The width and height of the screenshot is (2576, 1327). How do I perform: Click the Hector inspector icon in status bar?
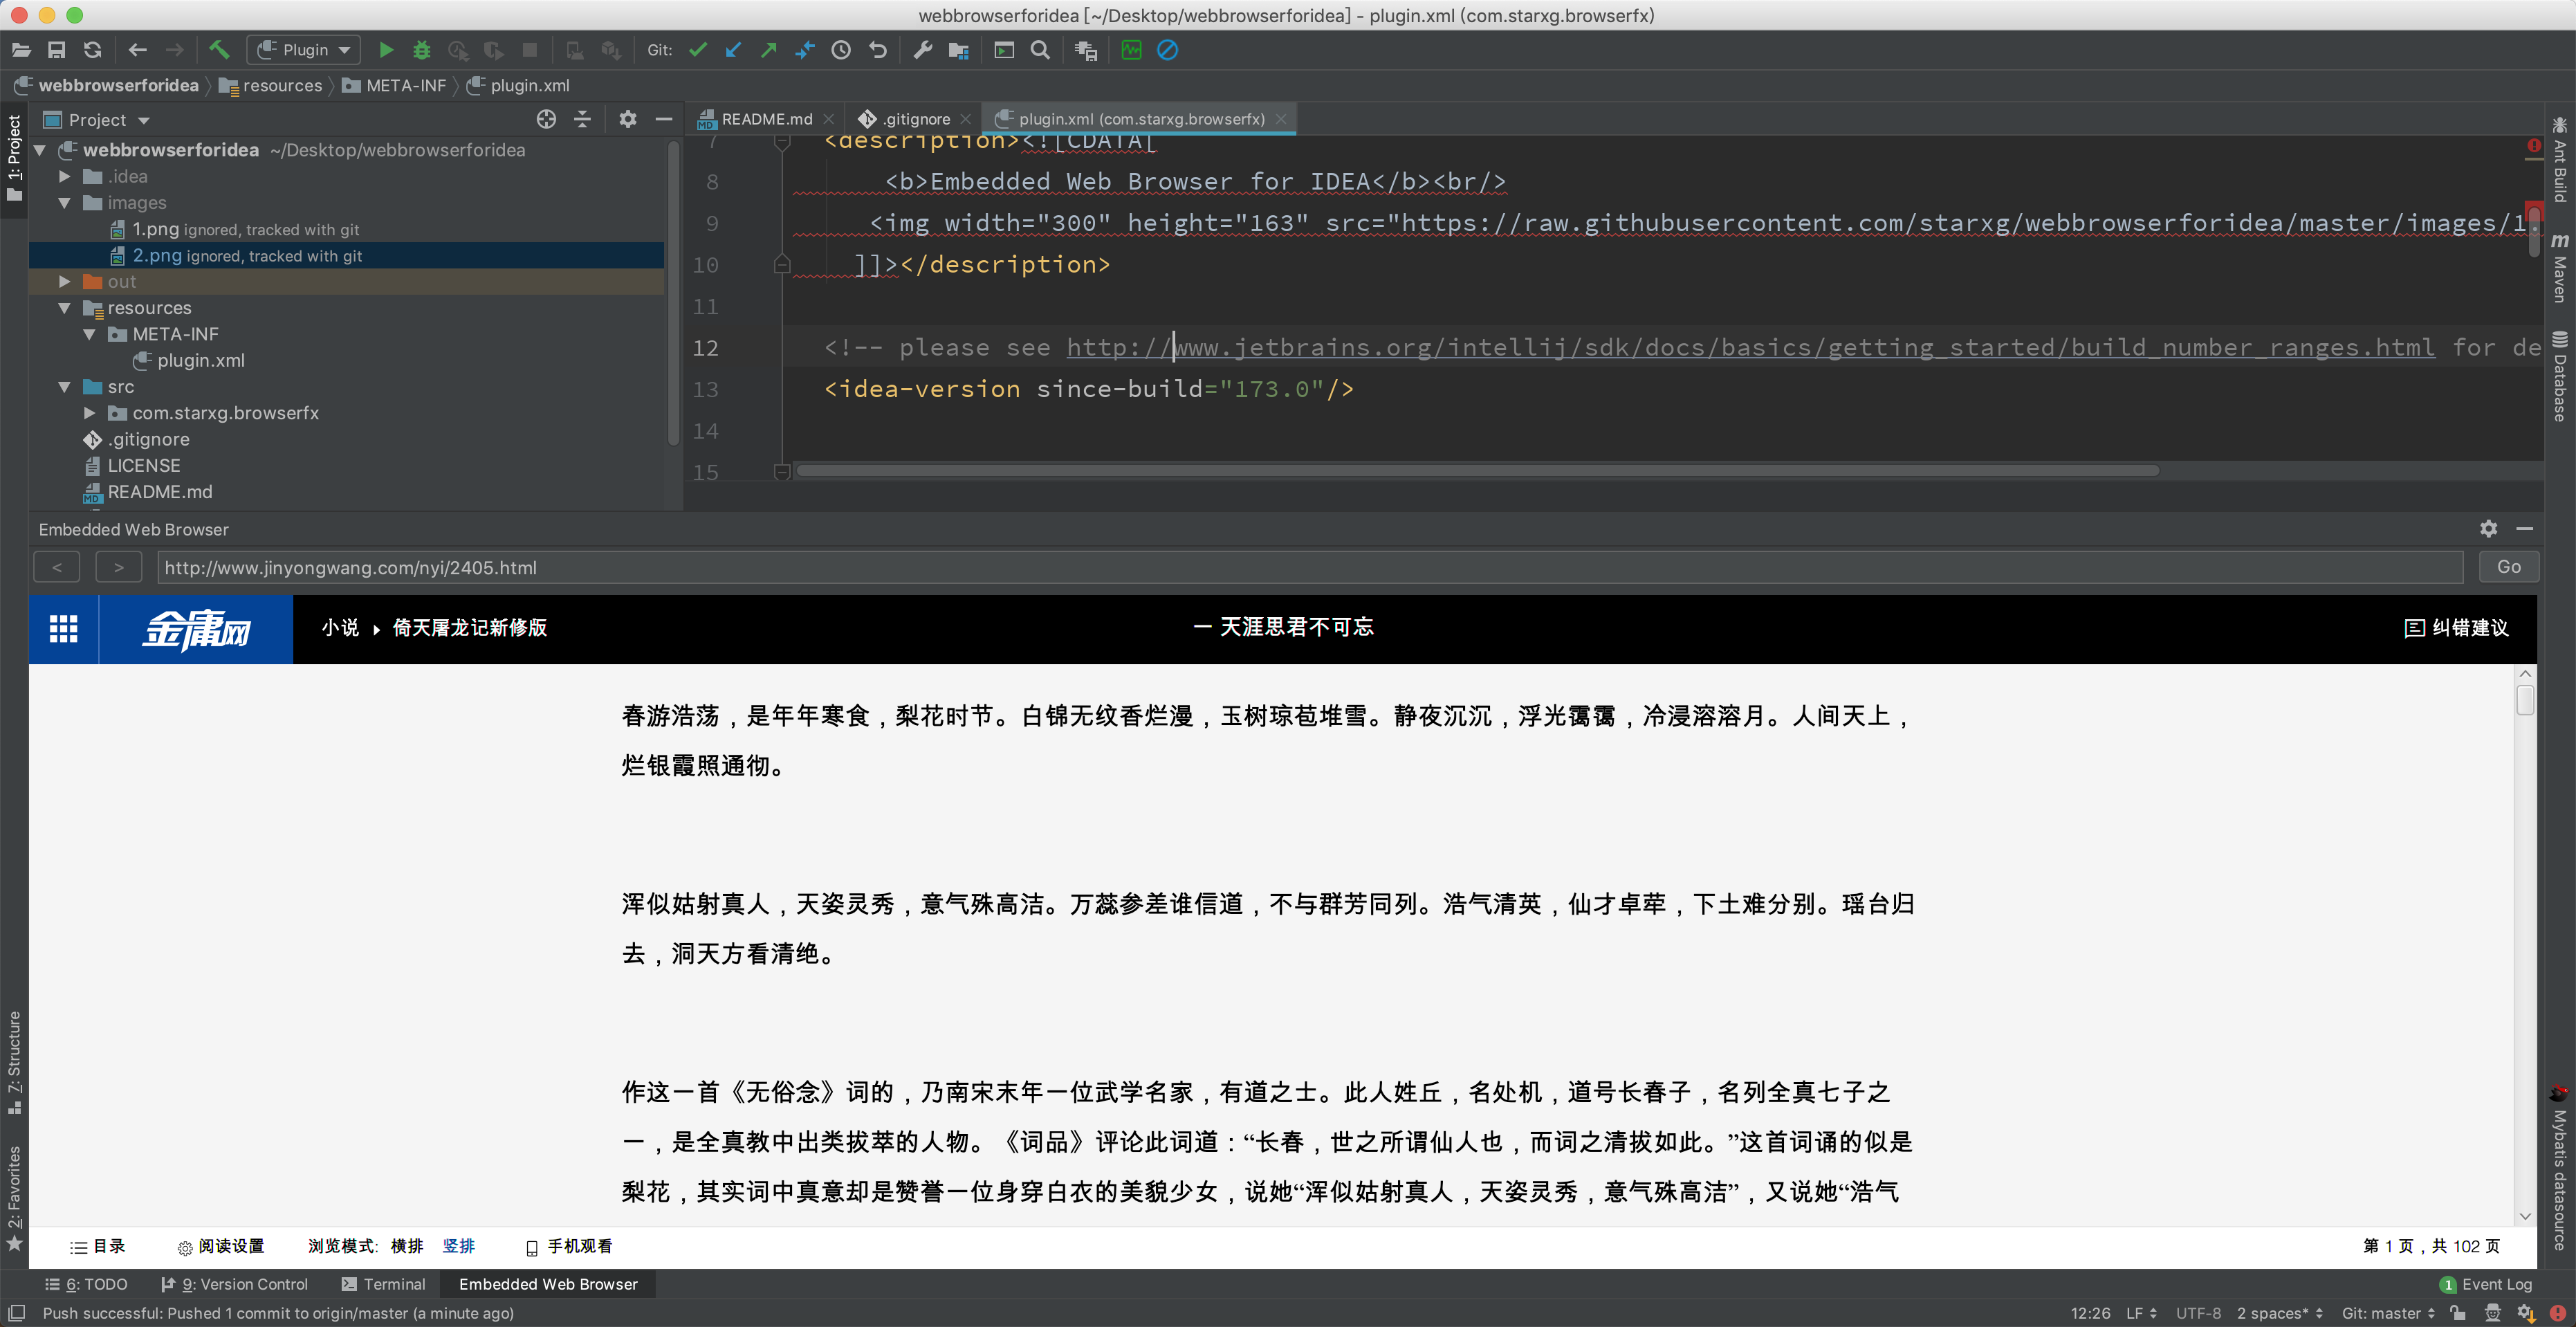2493,1313
